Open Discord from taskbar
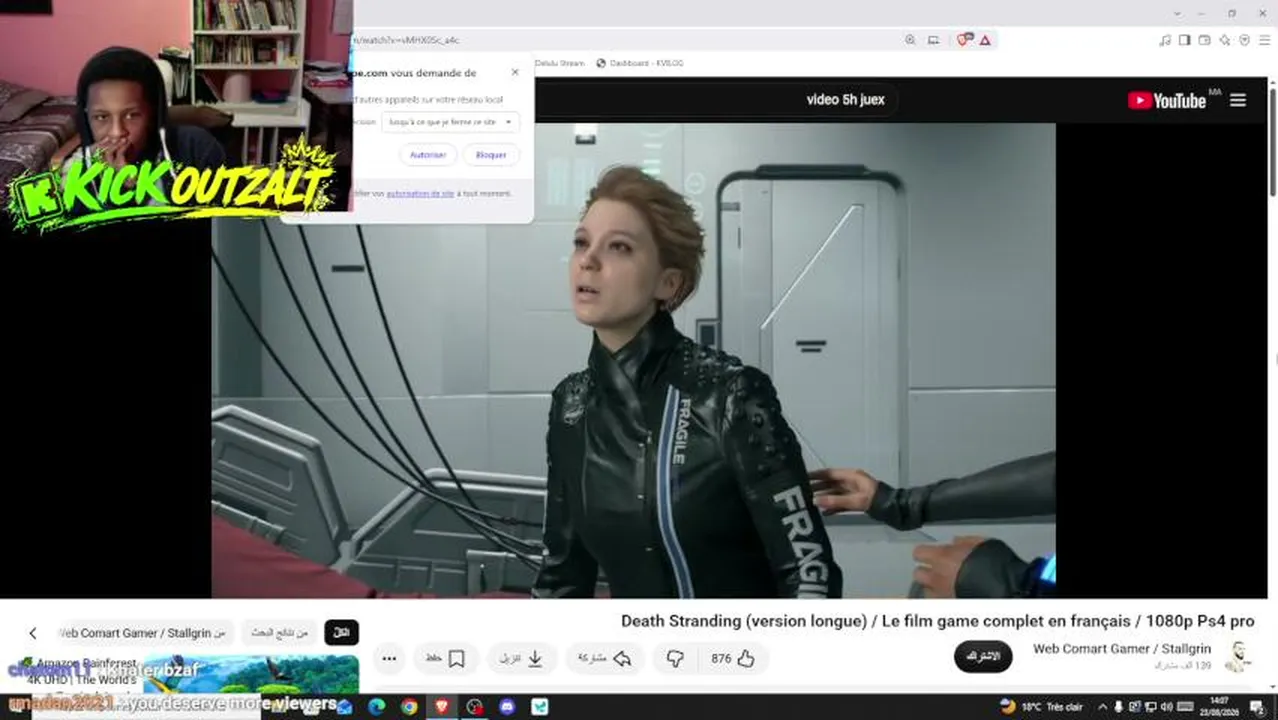The image size is (1278, 720). pyautogui.click(x=507, y=707)
